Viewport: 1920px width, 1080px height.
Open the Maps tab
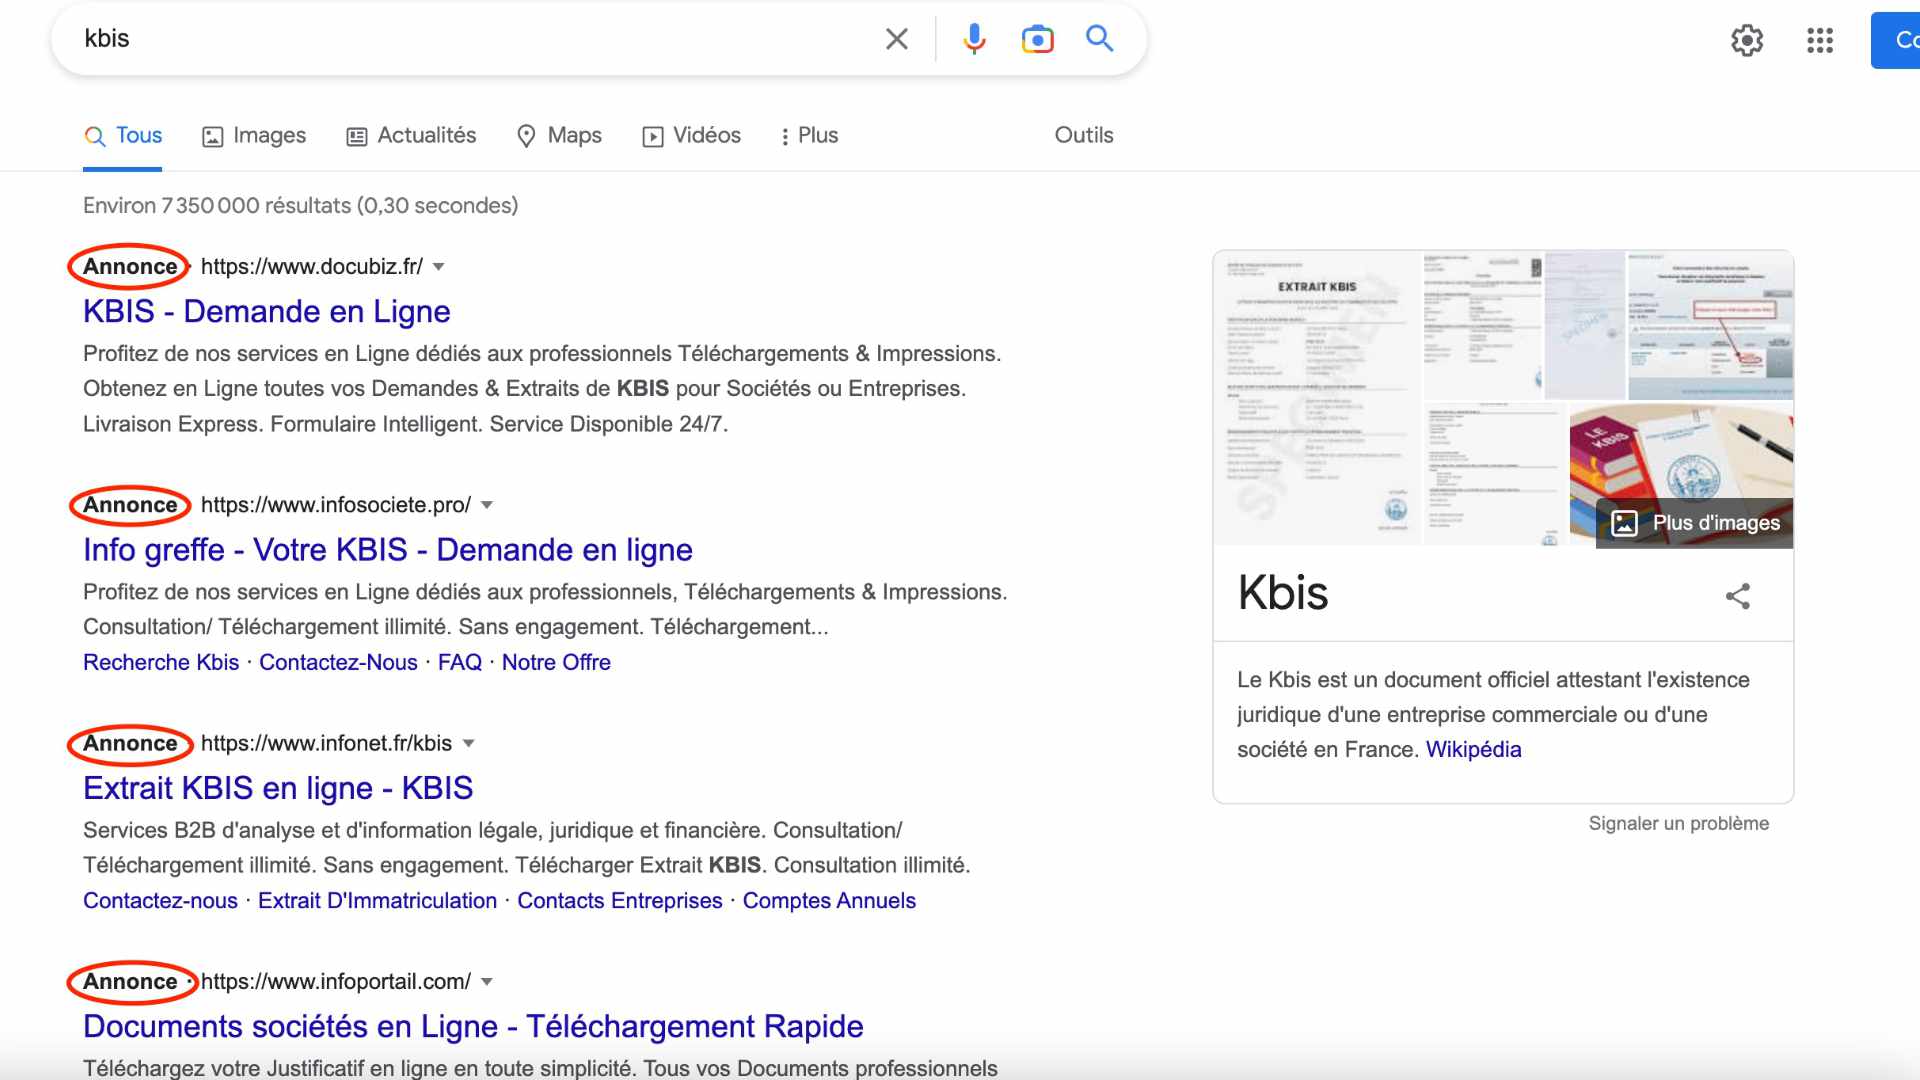point(559,136)
